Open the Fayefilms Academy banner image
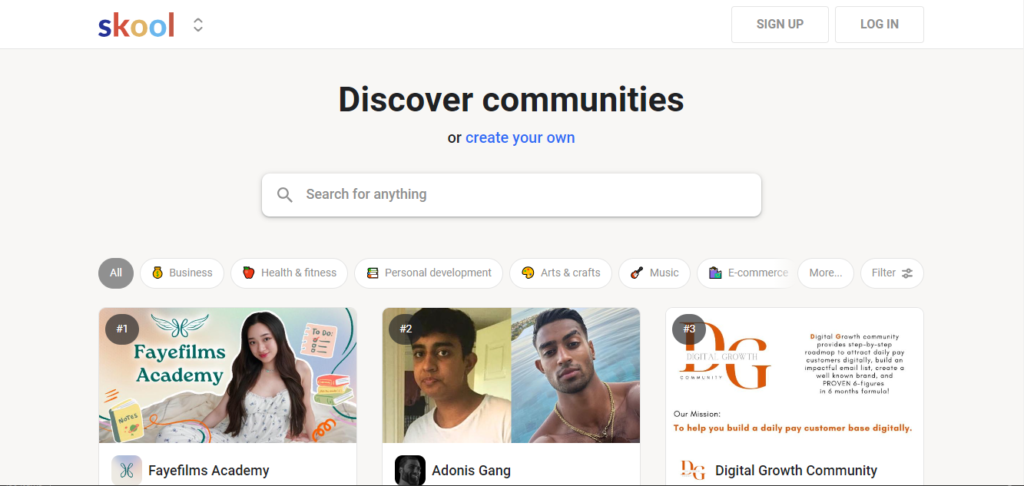The height and width of the screenshot is (486, 1024). point(228,375)
